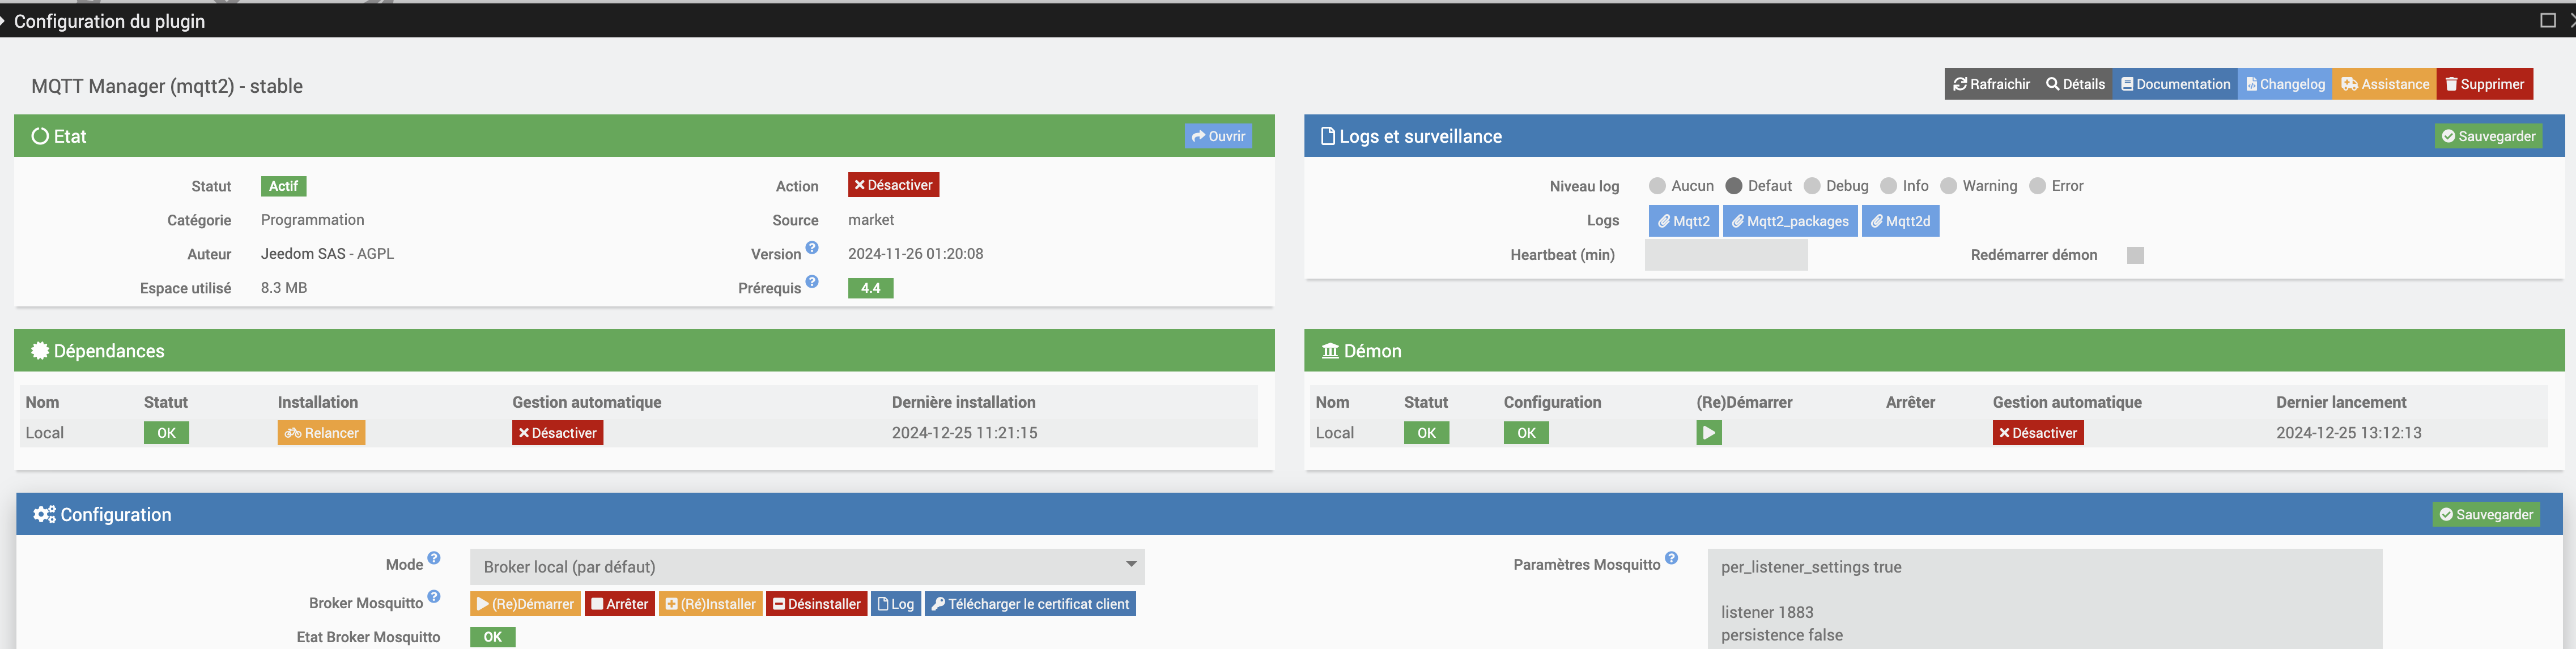
Task: Click (Ré)Installer Mosquitto
Action: pos(711,604)
